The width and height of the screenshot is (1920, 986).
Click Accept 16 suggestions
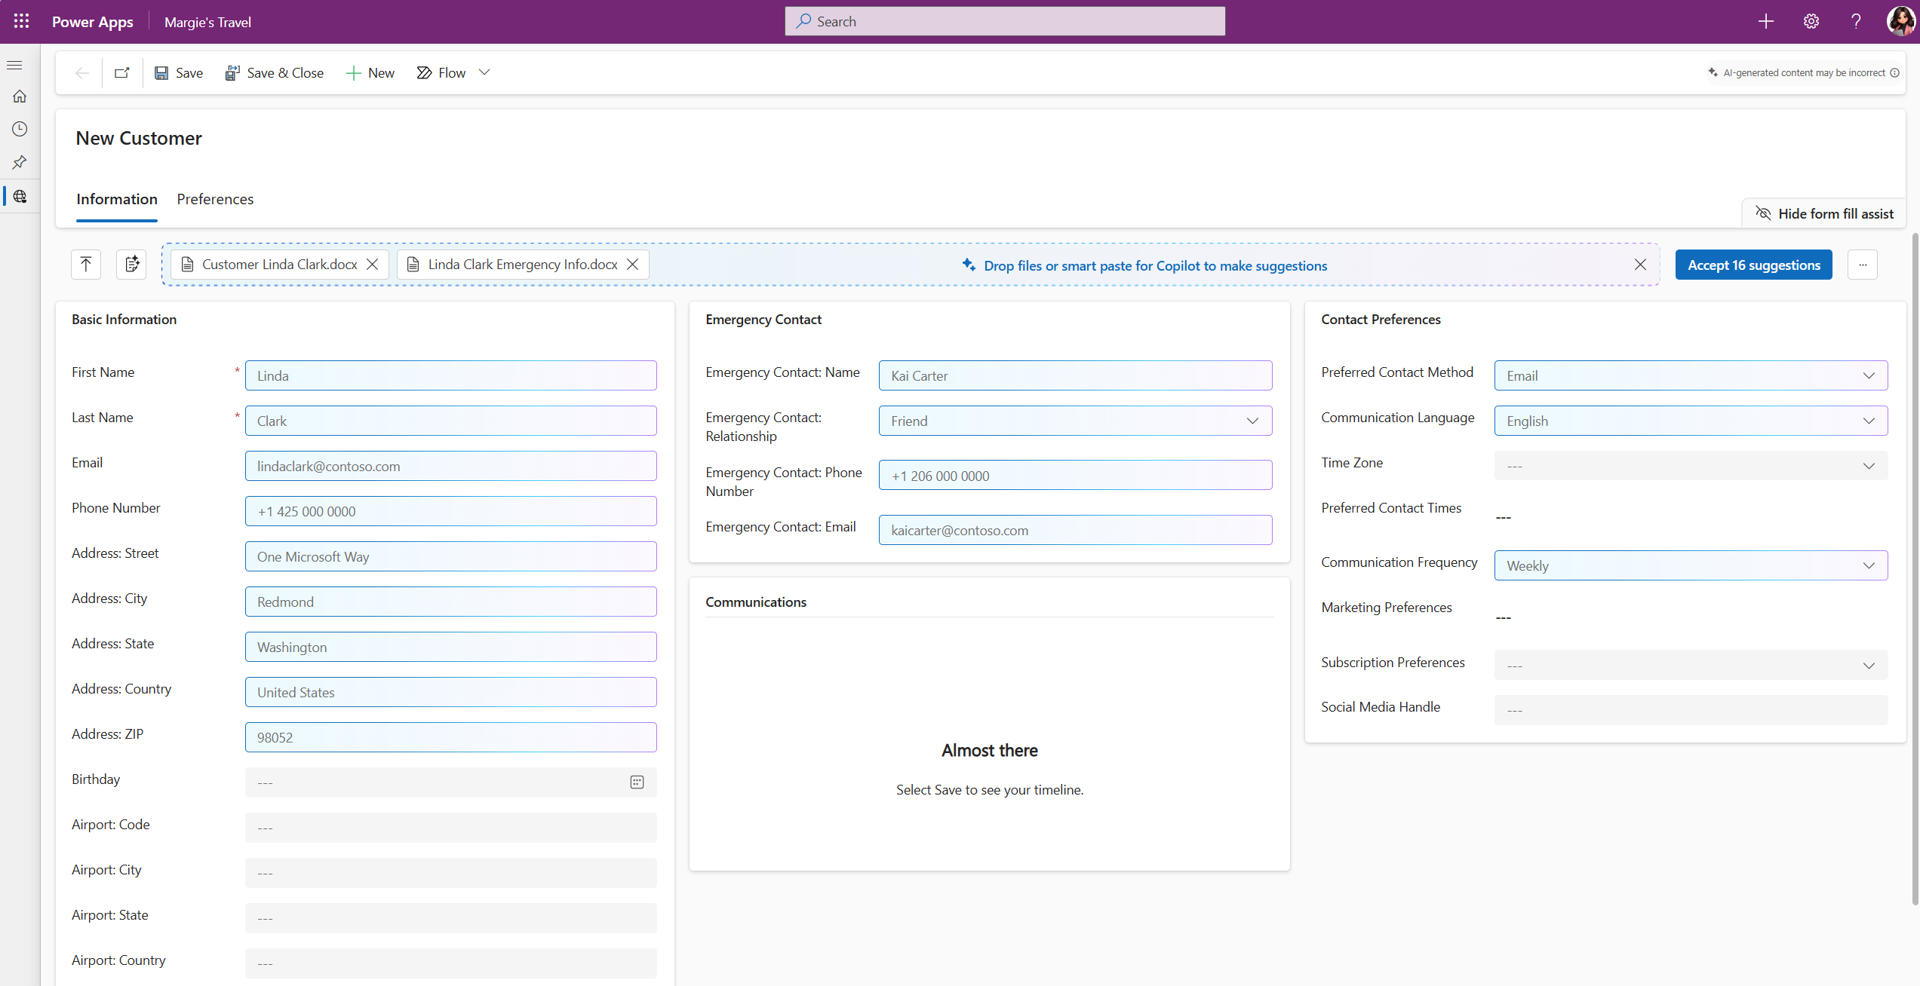pos(1753,264)
